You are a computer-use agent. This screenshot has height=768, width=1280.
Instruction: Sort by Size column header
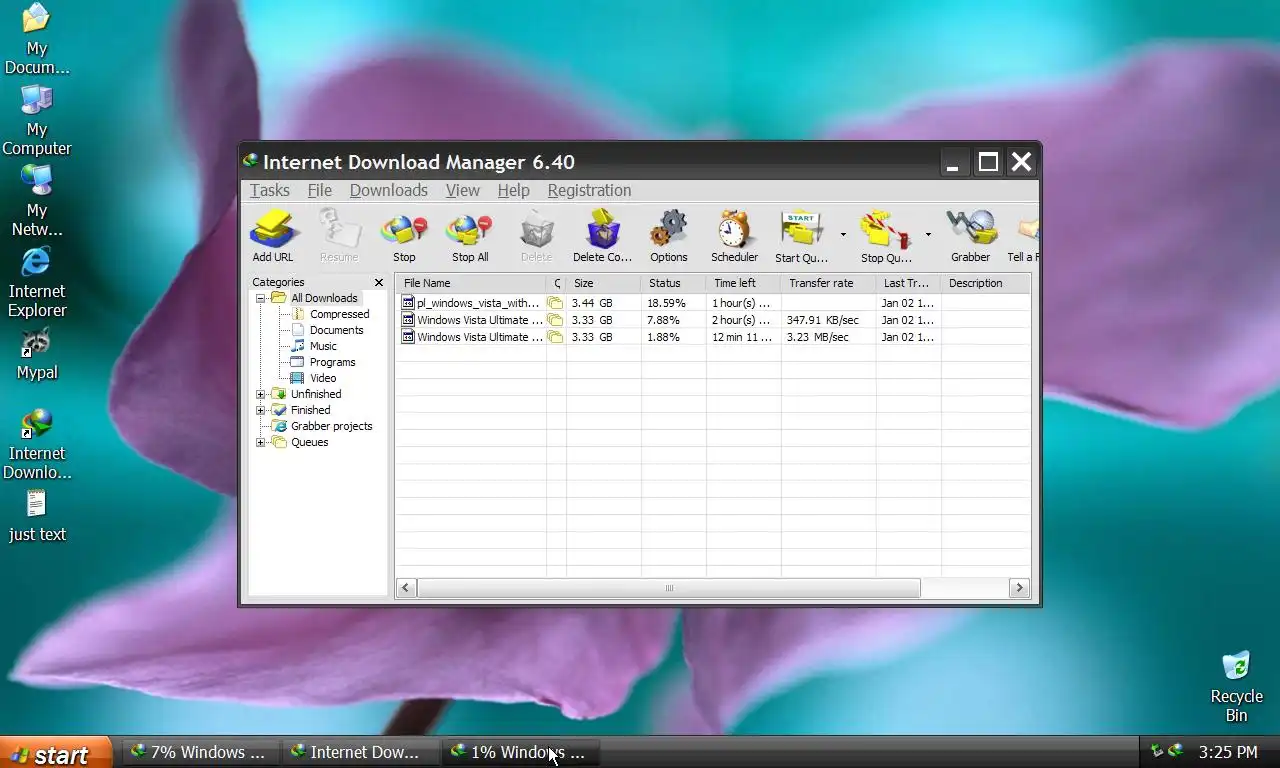pos(604,283)
